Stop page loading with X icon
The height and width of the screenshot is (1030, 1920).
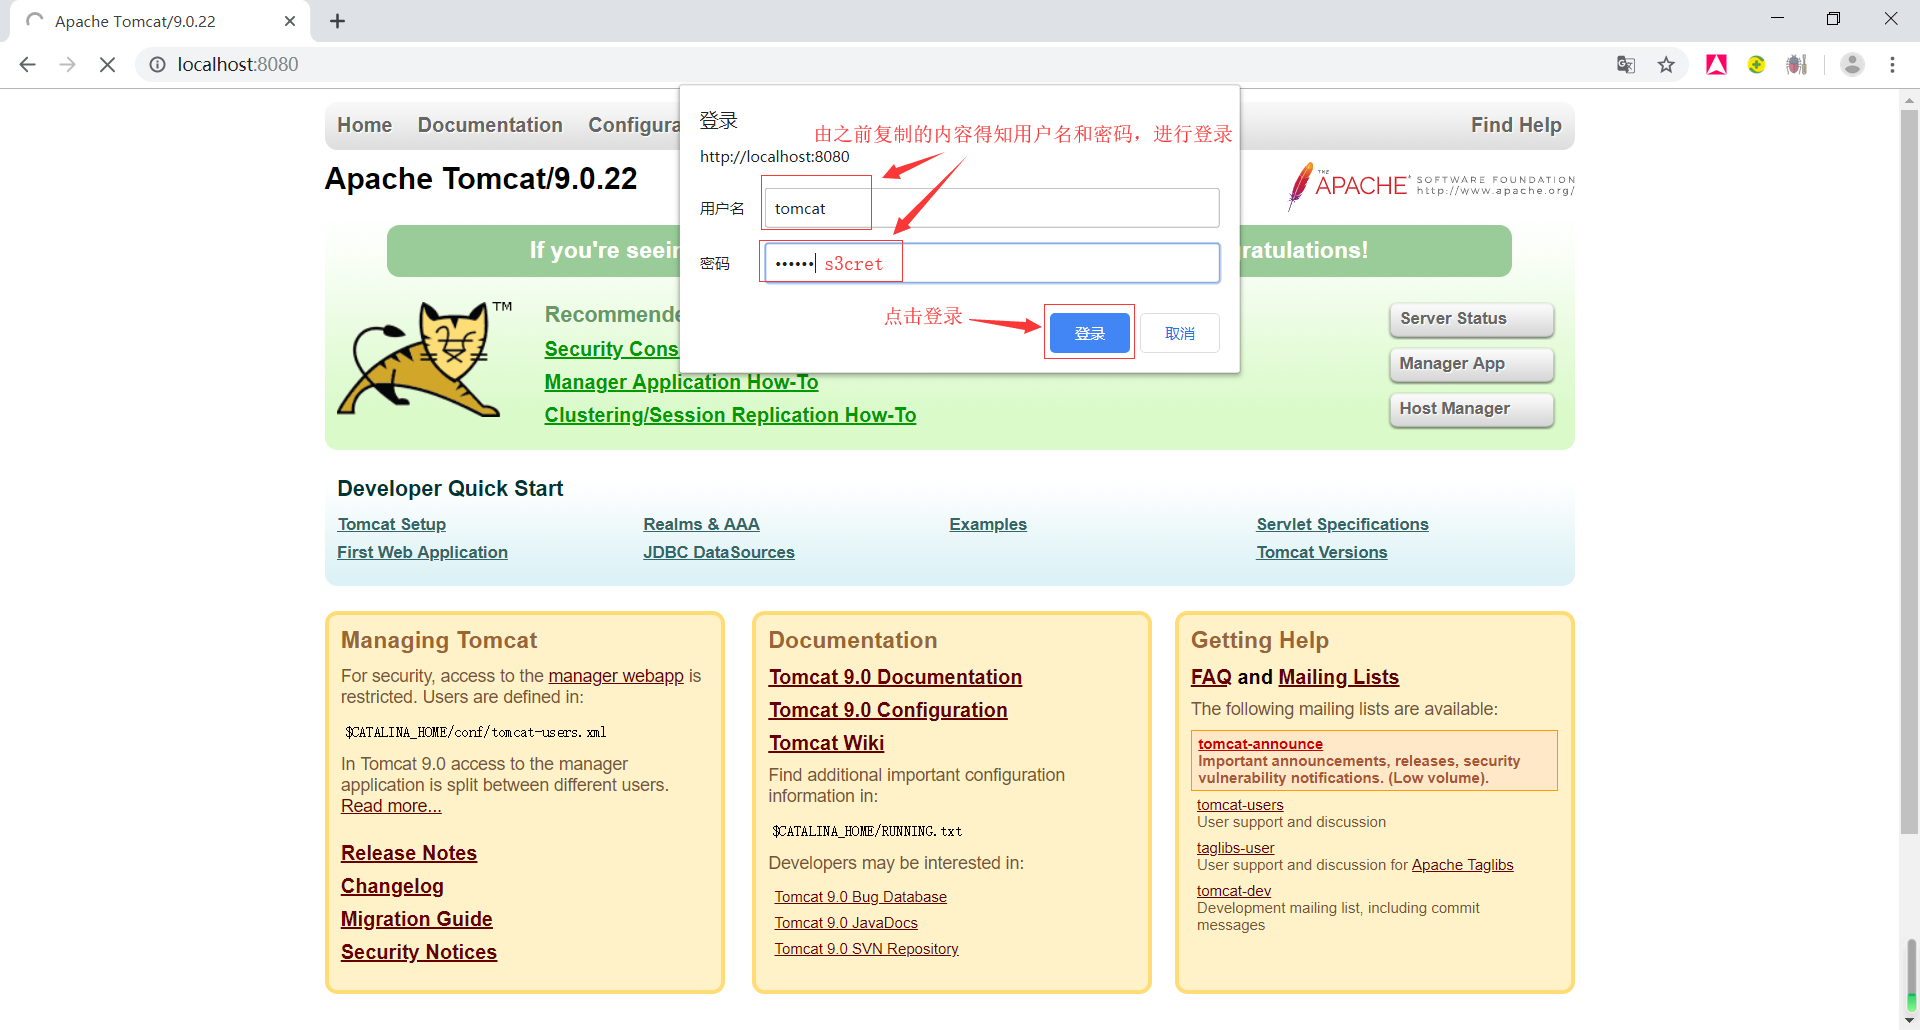pyautogui.click(x=107, y=64)
